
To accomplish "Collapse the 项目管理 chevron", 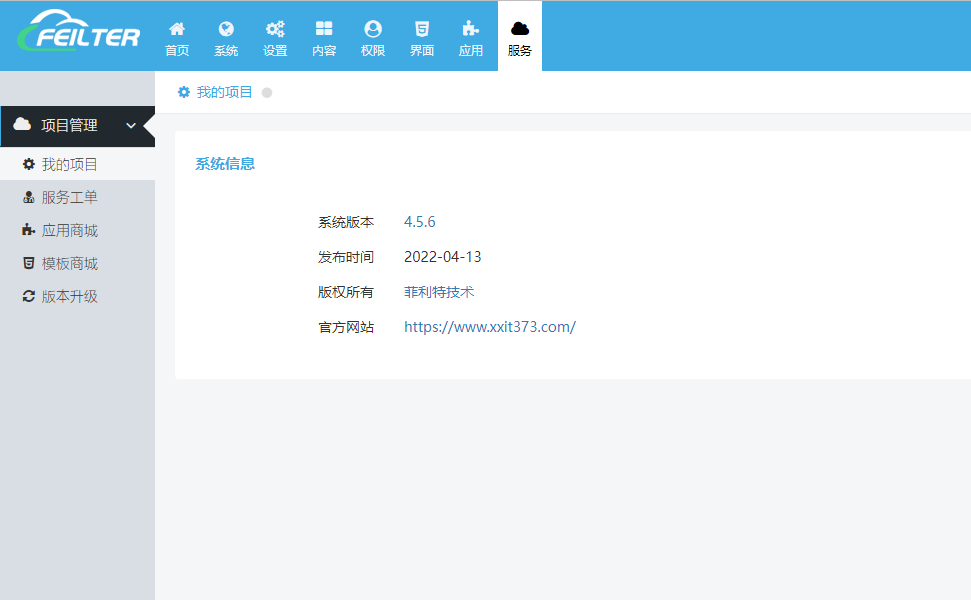I will point(131,126).
